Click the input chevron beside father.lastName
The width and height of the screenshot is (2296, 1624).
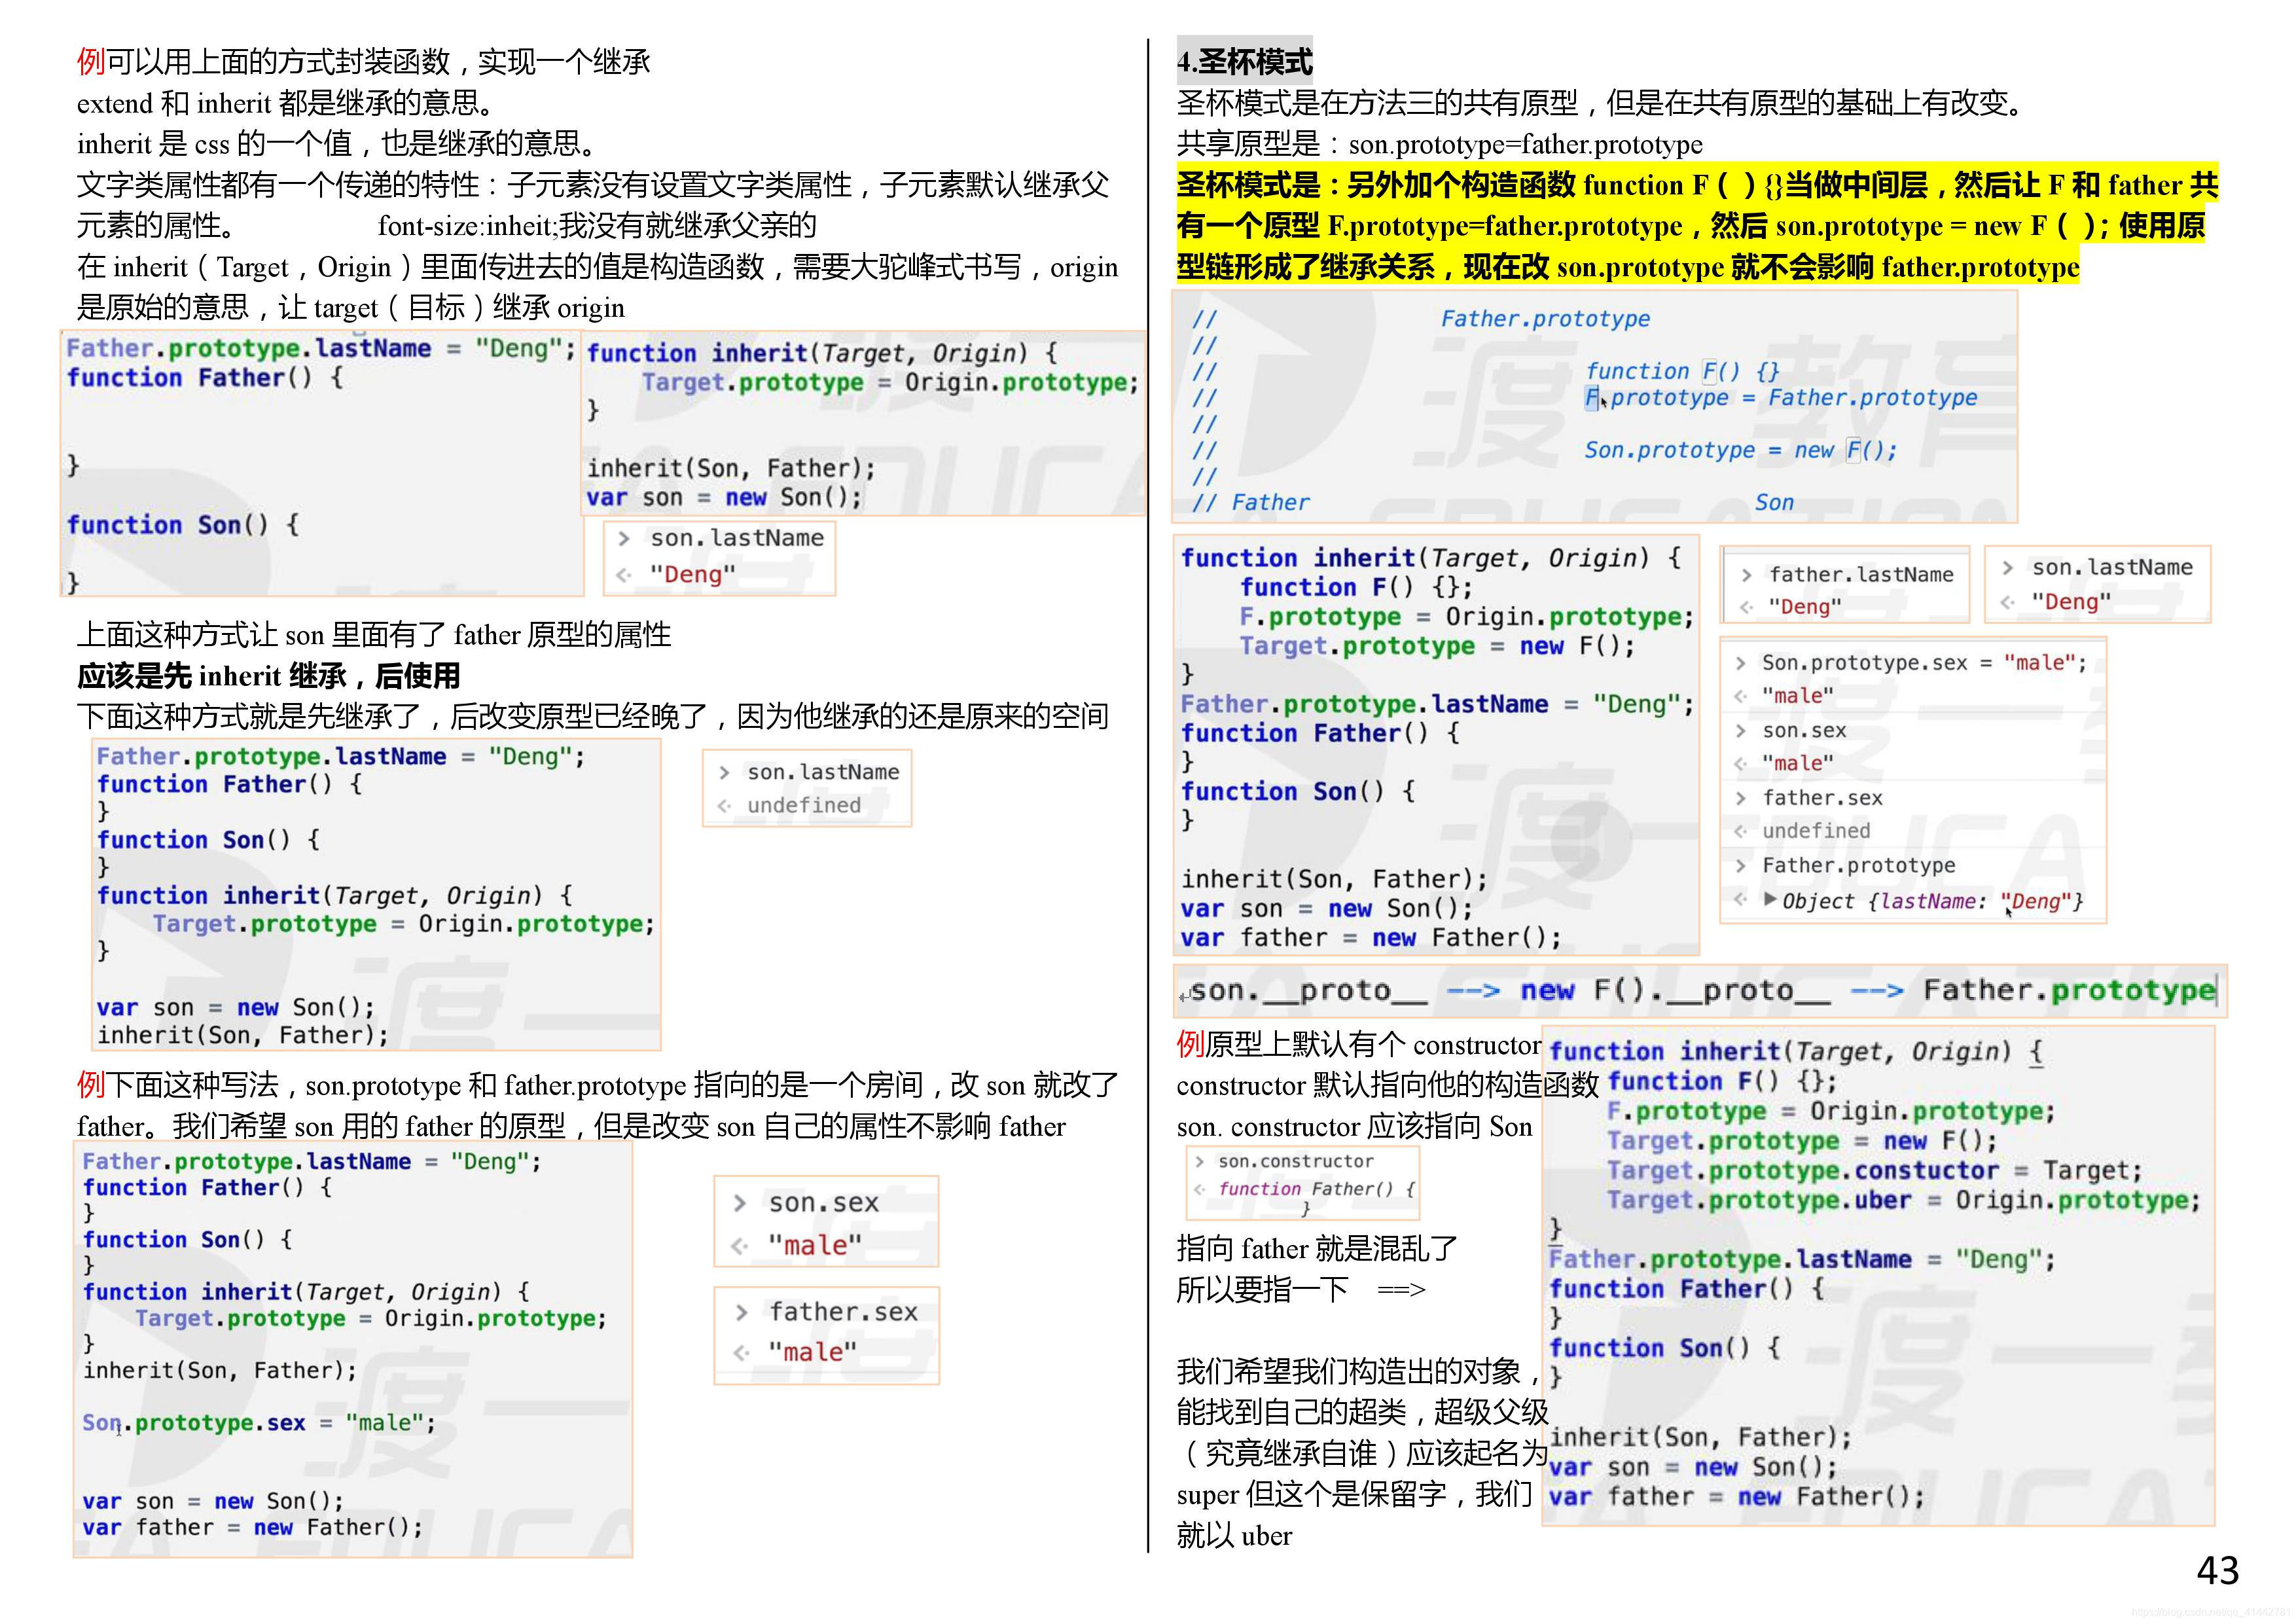point(1746,575)
